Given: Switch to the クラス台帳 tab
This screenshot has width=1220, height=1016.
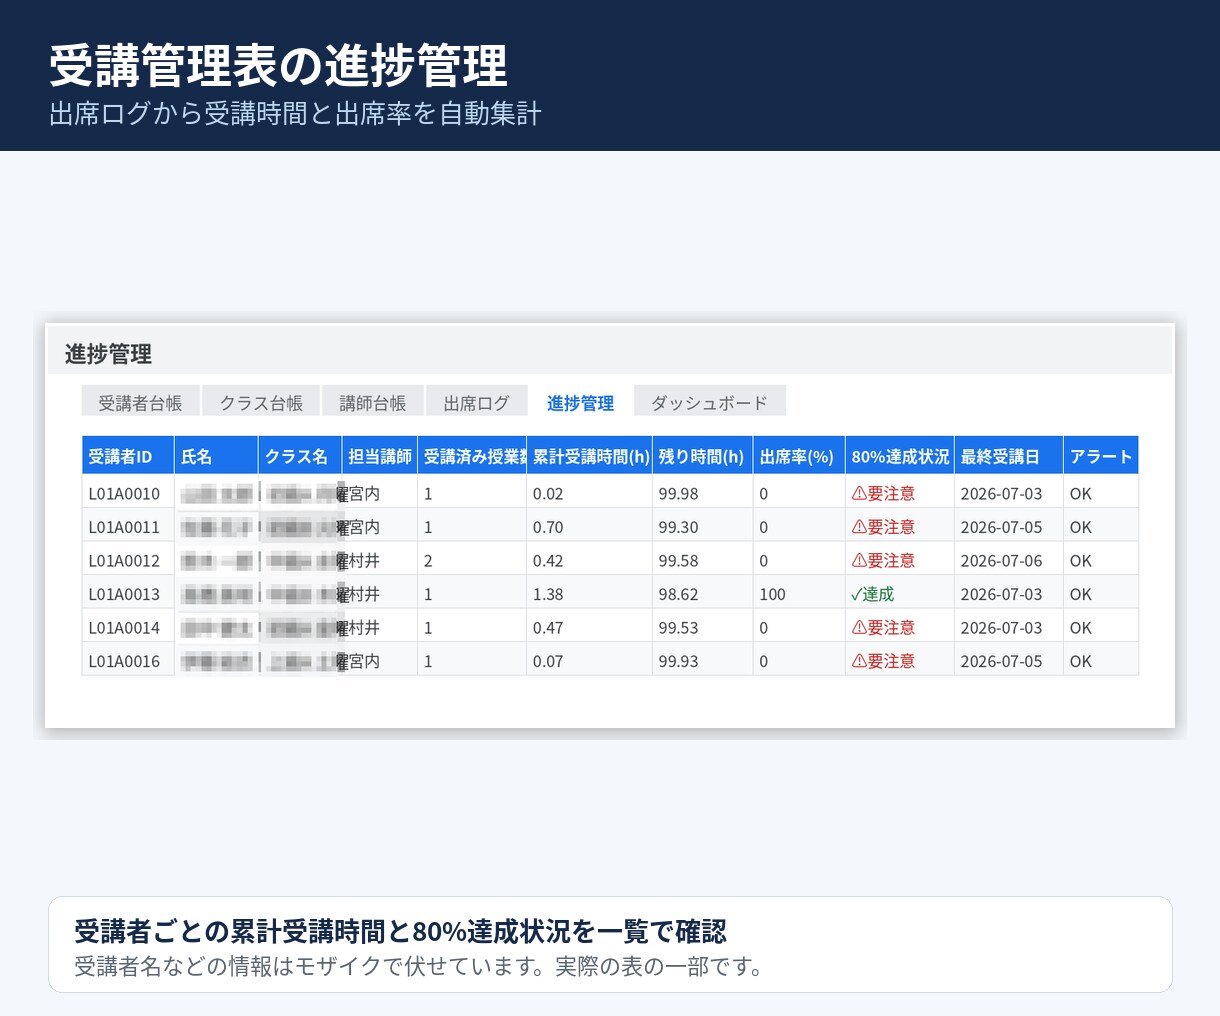Looking at the screenshot, I should [261, 402].
